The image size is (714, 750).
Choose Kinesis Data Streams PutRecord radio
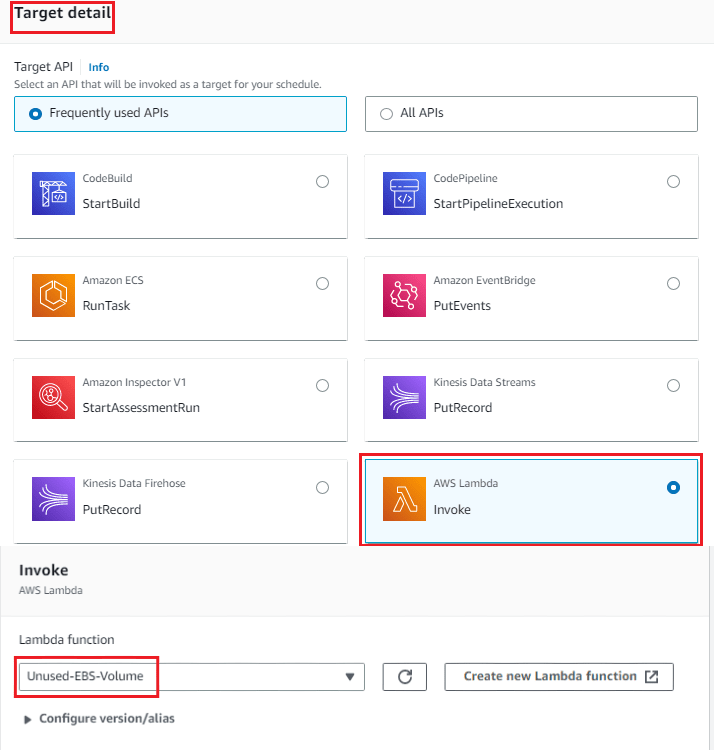pos(673,385)
